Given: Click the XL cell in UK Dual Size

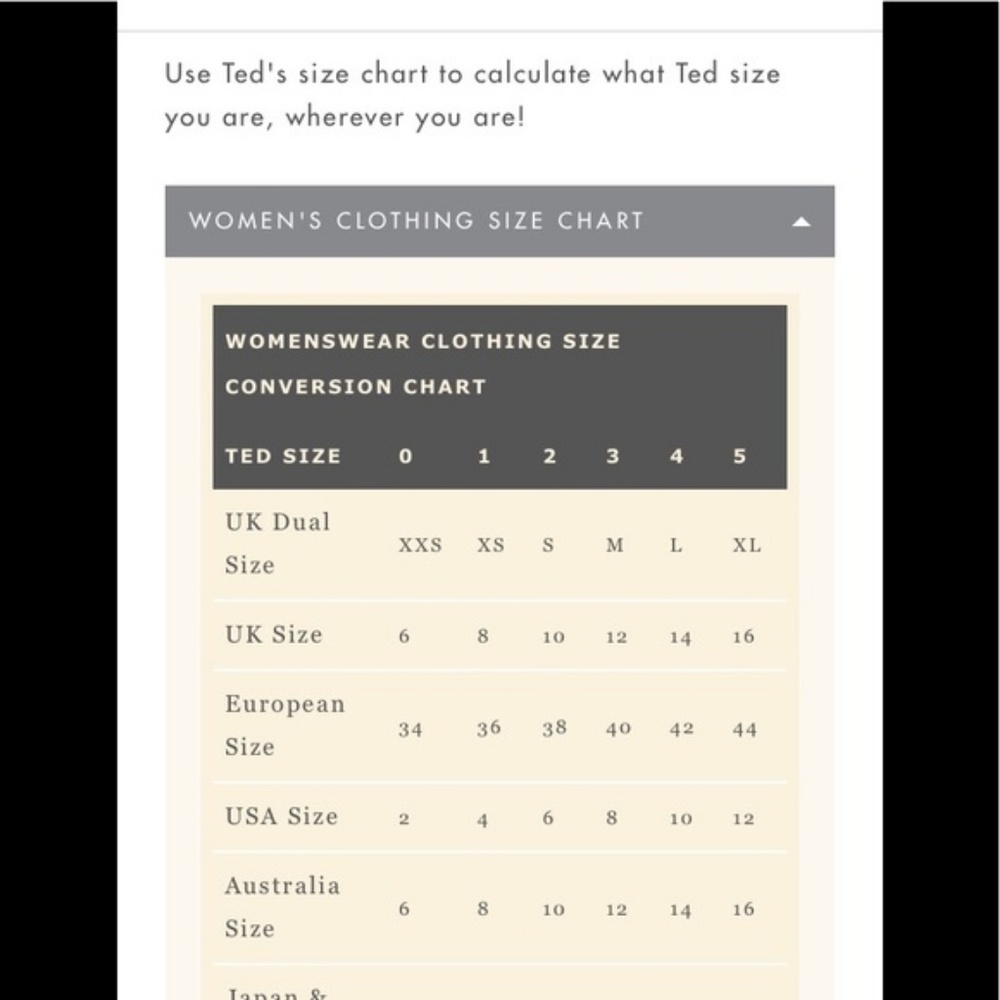Looking at the screenshot, I should coord(746,545).
